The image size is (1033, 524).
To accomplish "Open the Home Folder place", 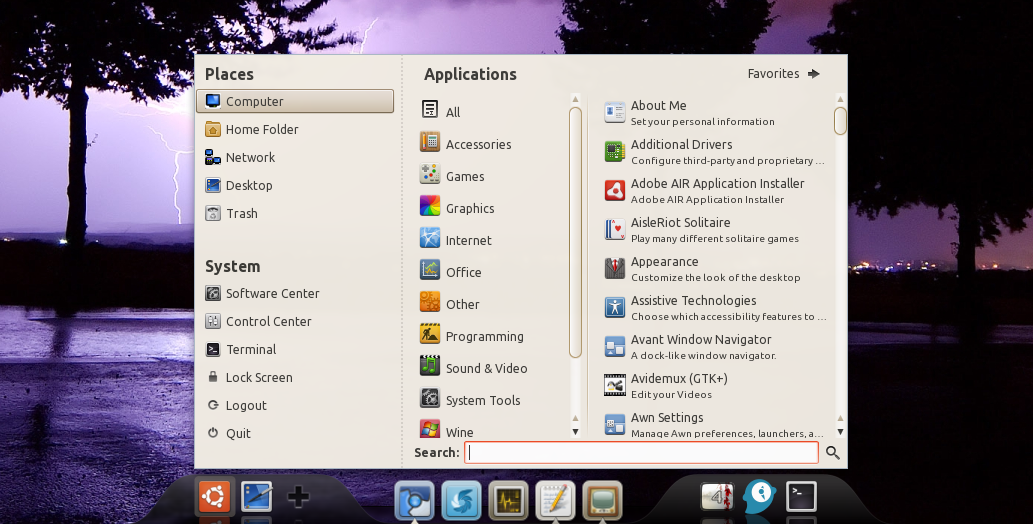I will click(262, 129).
